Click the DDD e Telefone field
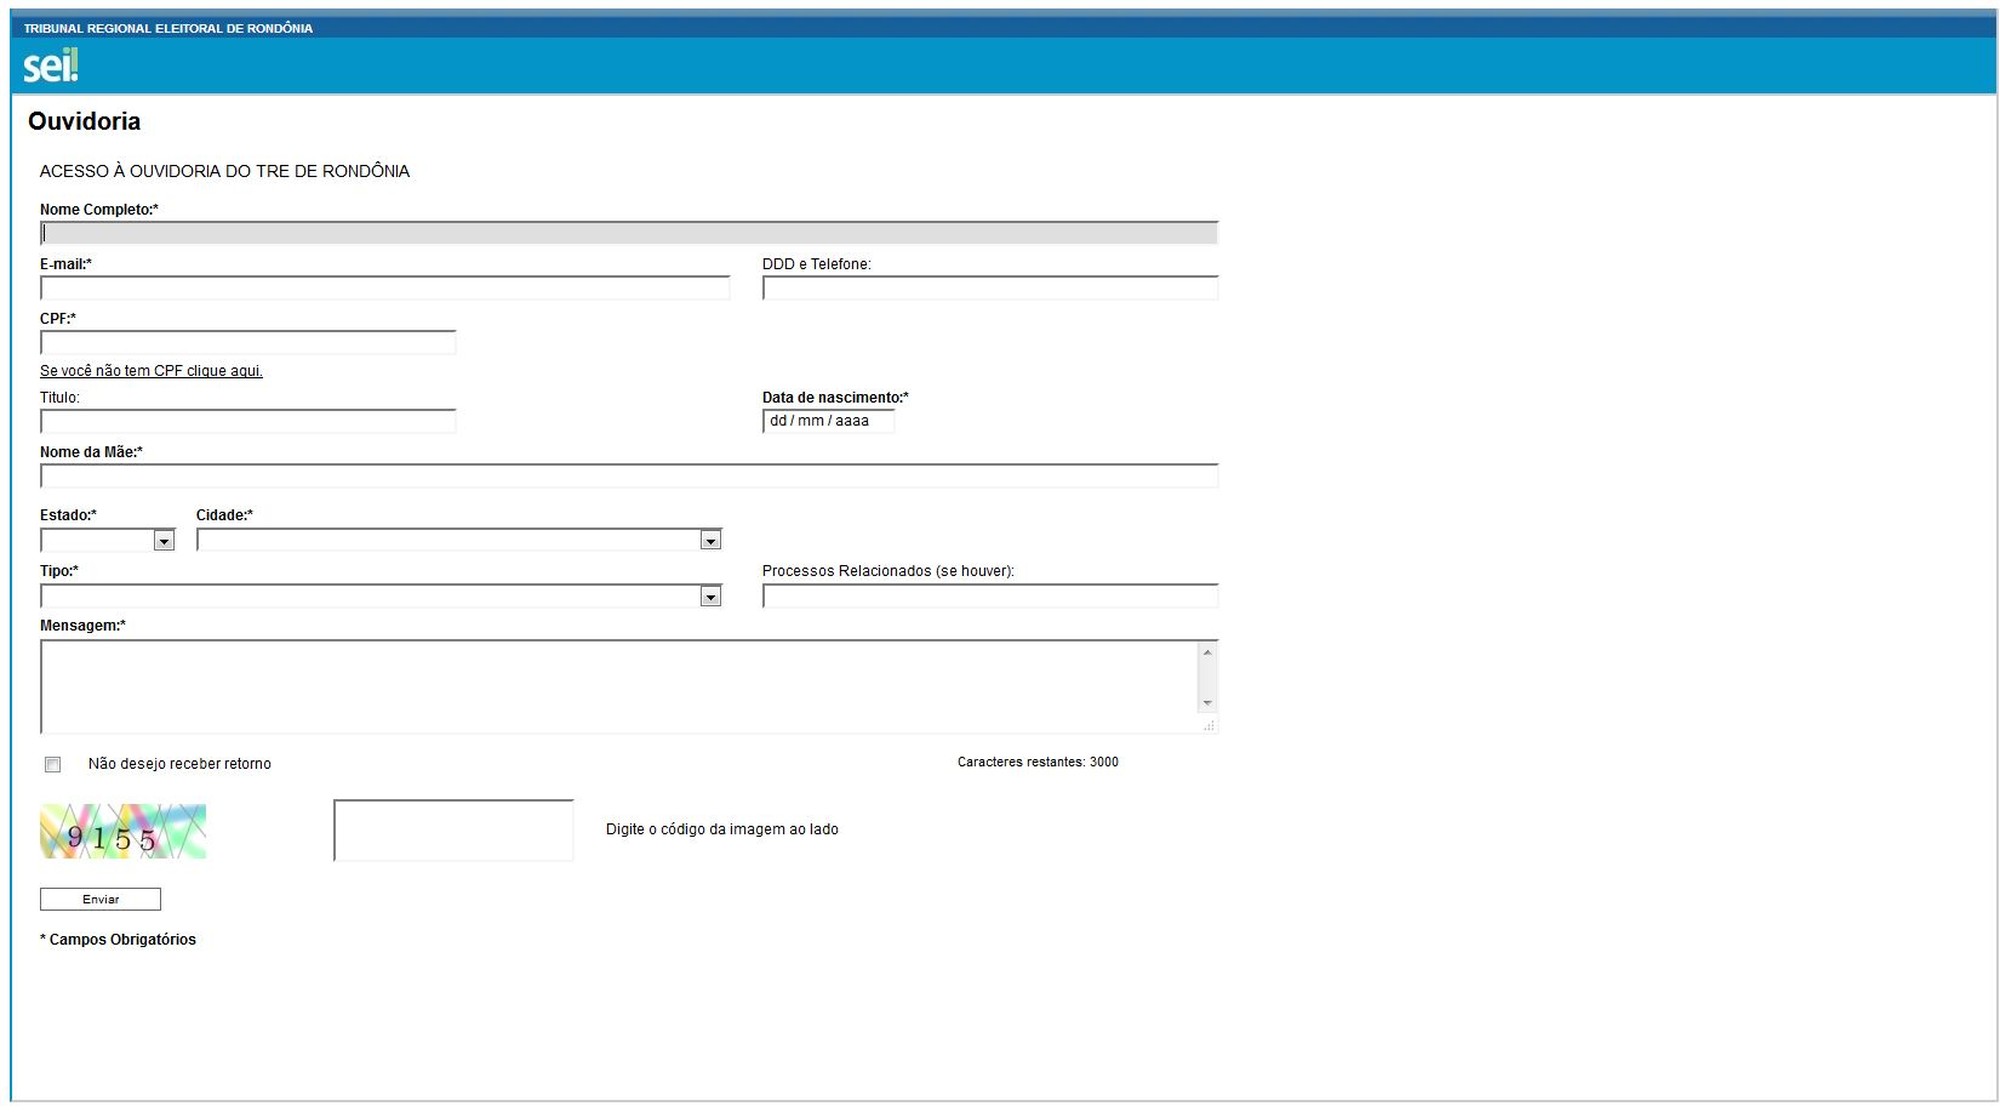The width and height of the screenshot is (2000, 1112). 989,289
